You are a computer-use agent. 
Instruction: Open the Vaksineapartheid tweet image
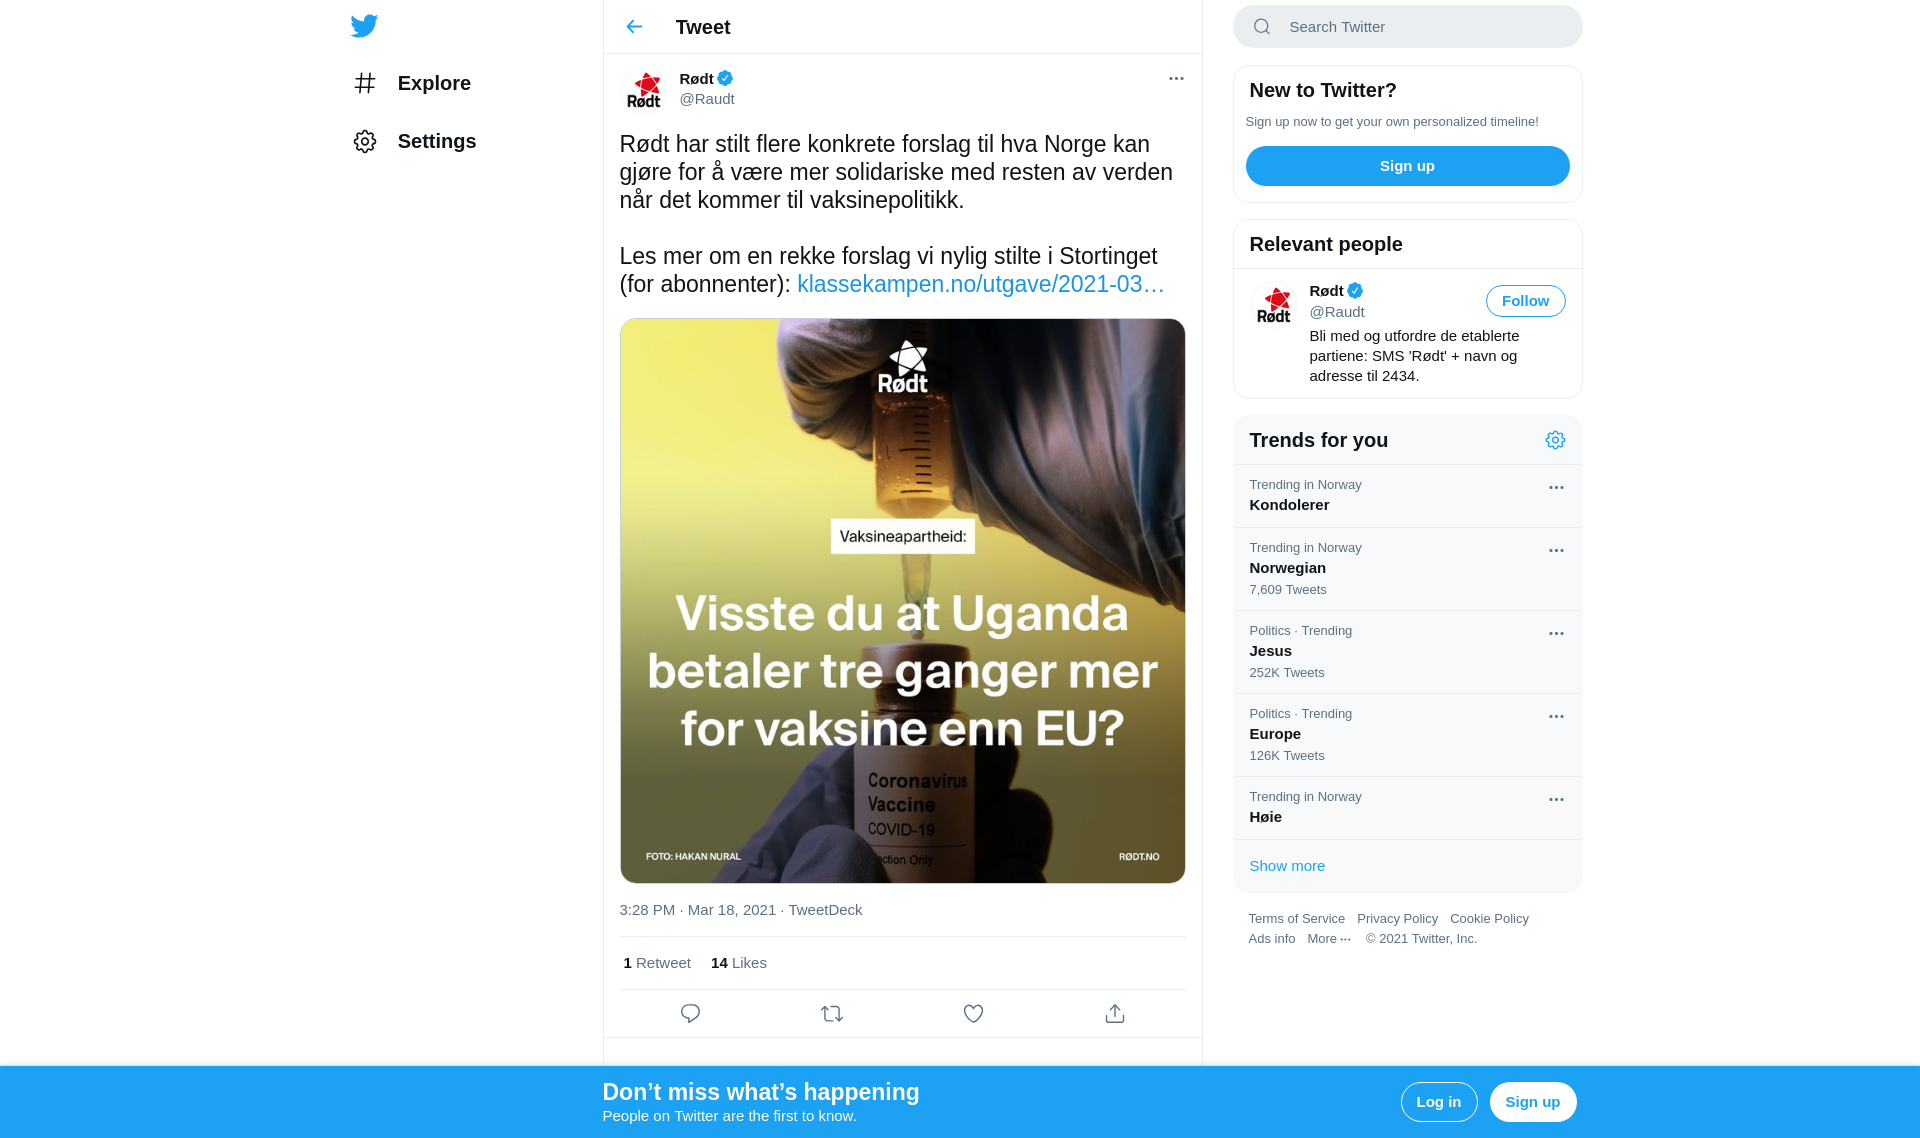(902, 601)
